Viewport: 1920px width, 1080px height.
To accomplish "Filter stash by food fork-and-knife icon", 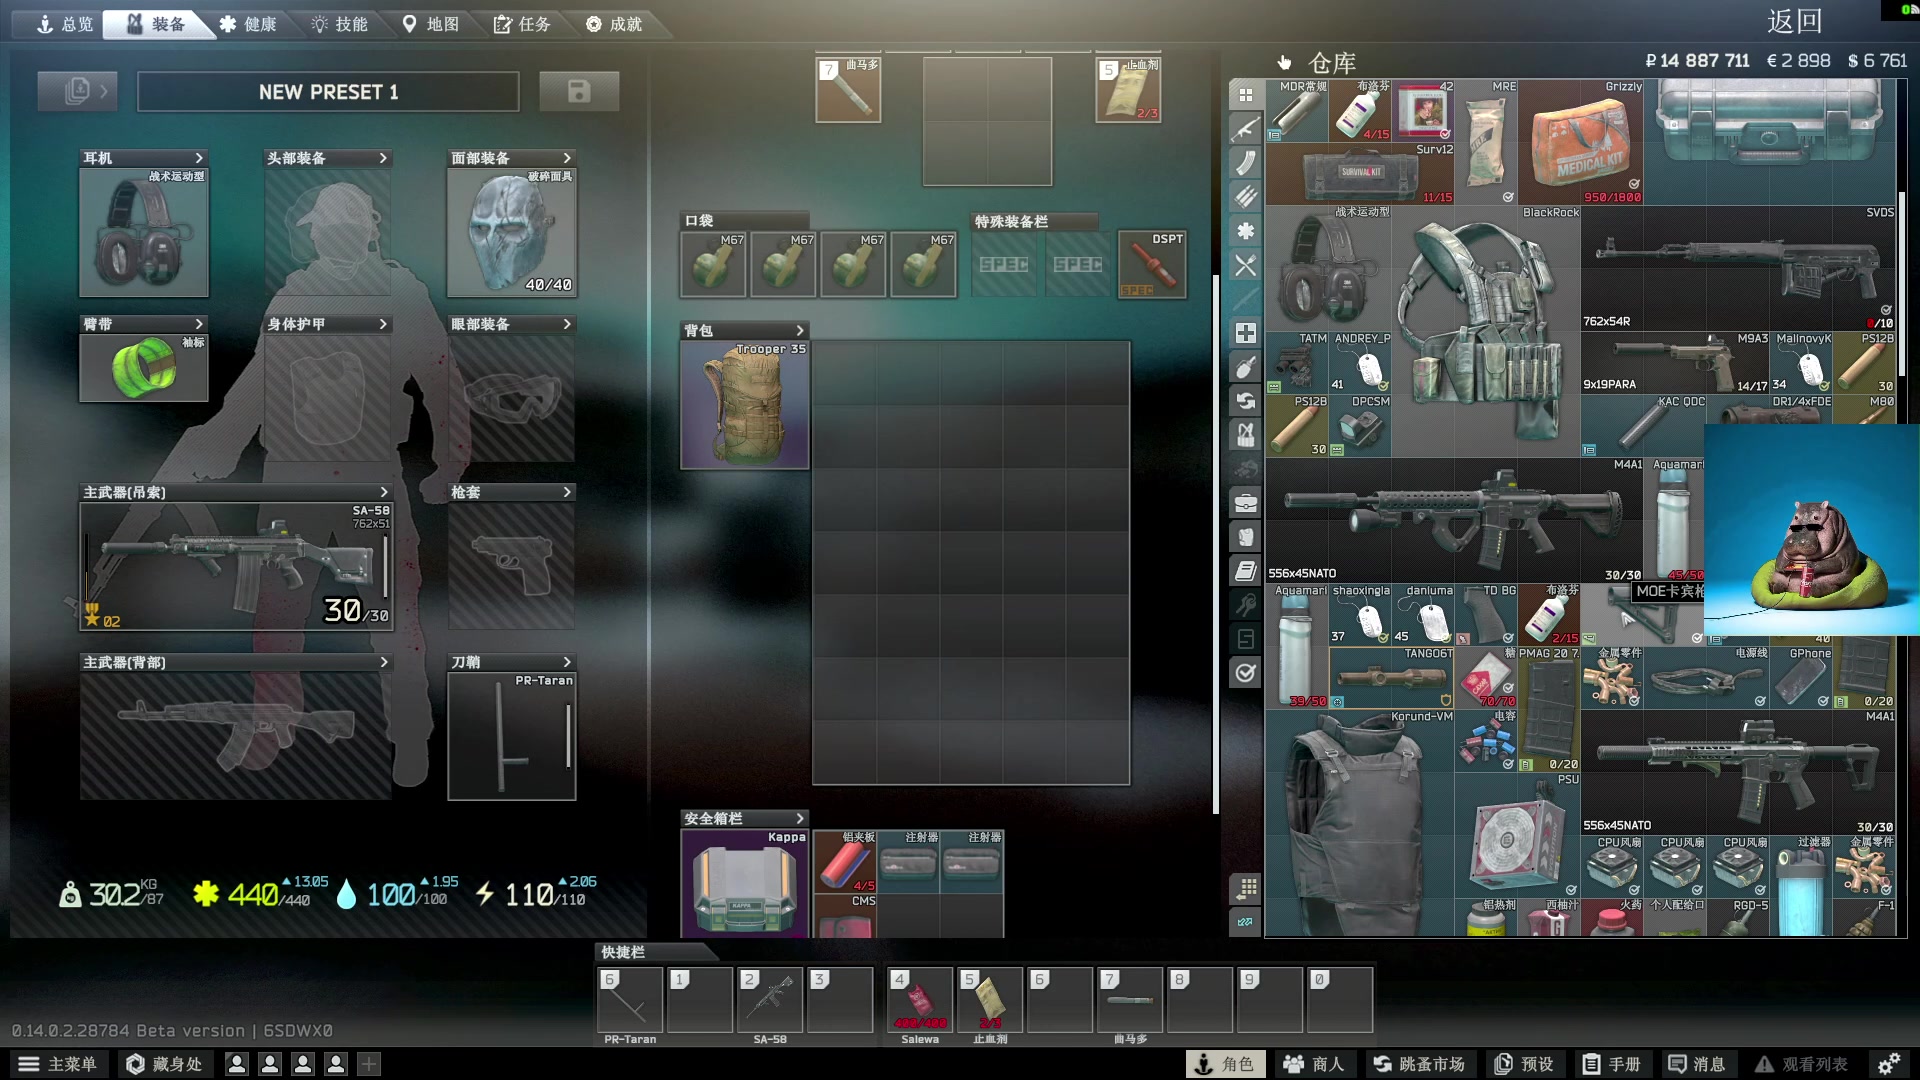I will pos(1245,265).
